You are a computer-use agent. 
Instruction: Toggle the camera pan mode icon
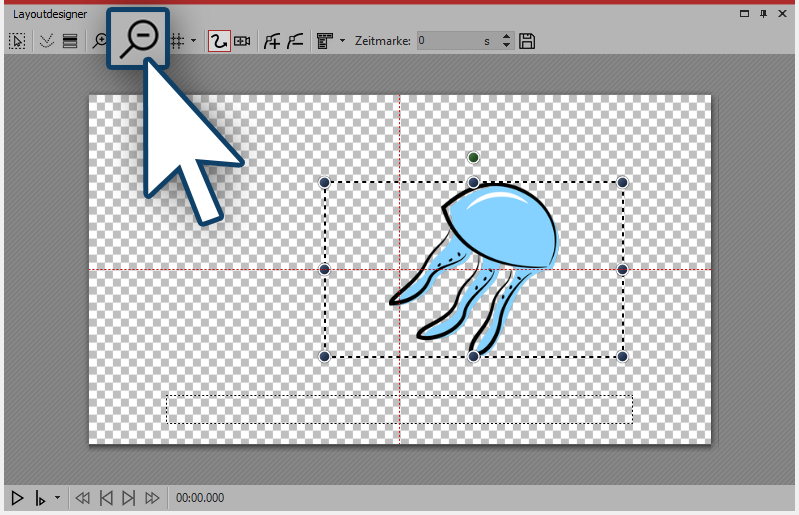[x=242, y=41]
